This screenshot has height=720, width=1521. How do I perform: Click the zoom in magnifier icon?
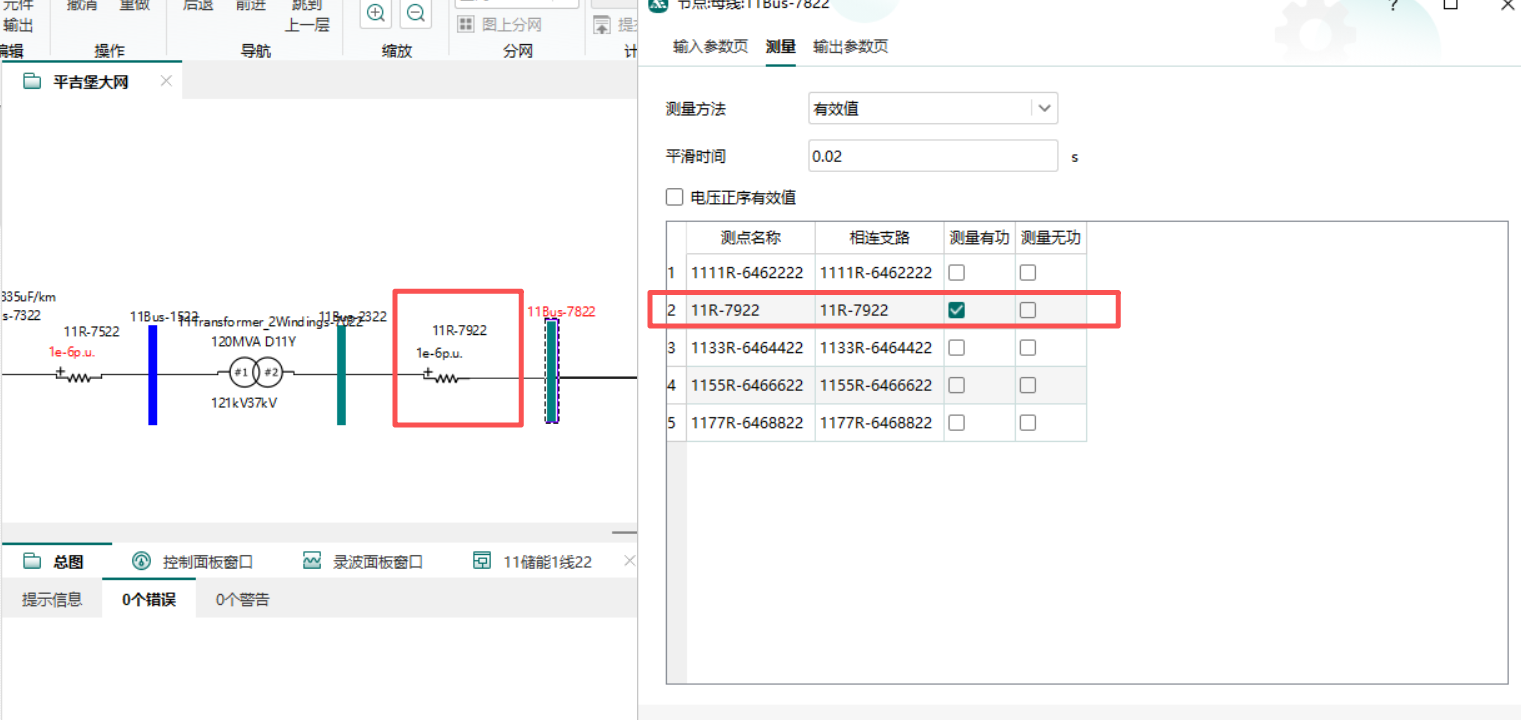tap(376, 13)
